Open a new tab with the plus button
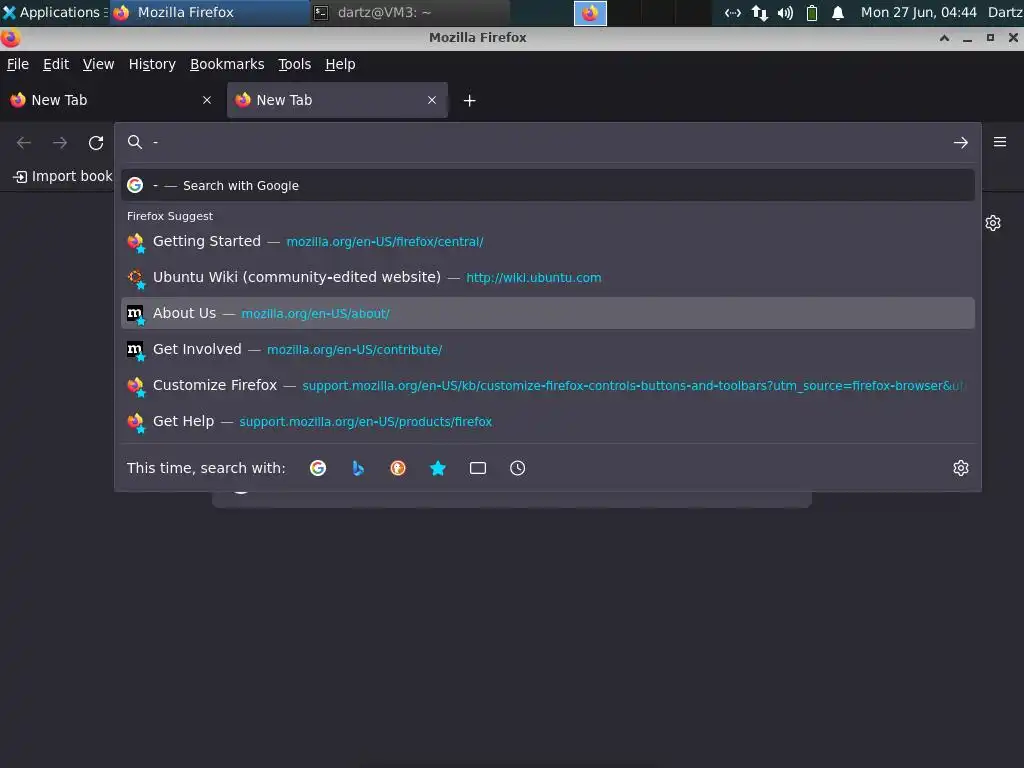Viewport: 1024px width, 768px height. (x=469, y=101)
